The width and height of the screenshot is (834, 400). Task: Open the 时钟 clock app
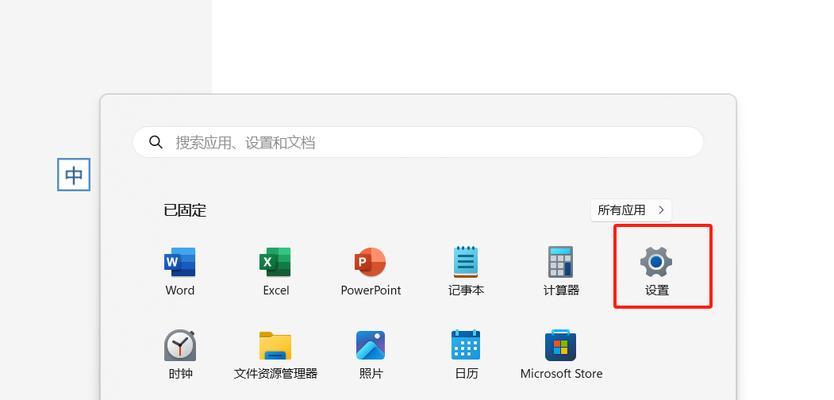[x=180, y=354]
